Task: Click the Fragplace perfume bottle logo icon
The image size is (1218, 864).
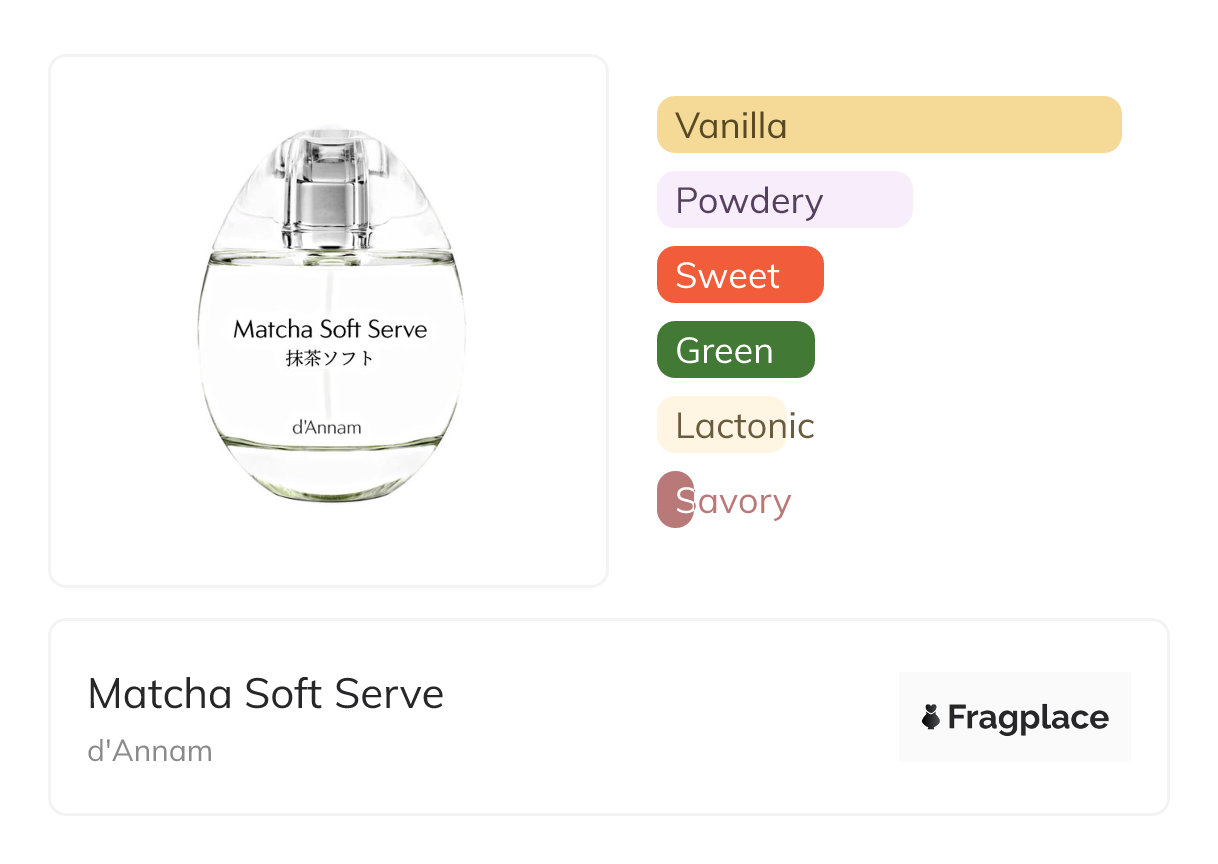Action: pyautogui.click(x=931, y=717)
